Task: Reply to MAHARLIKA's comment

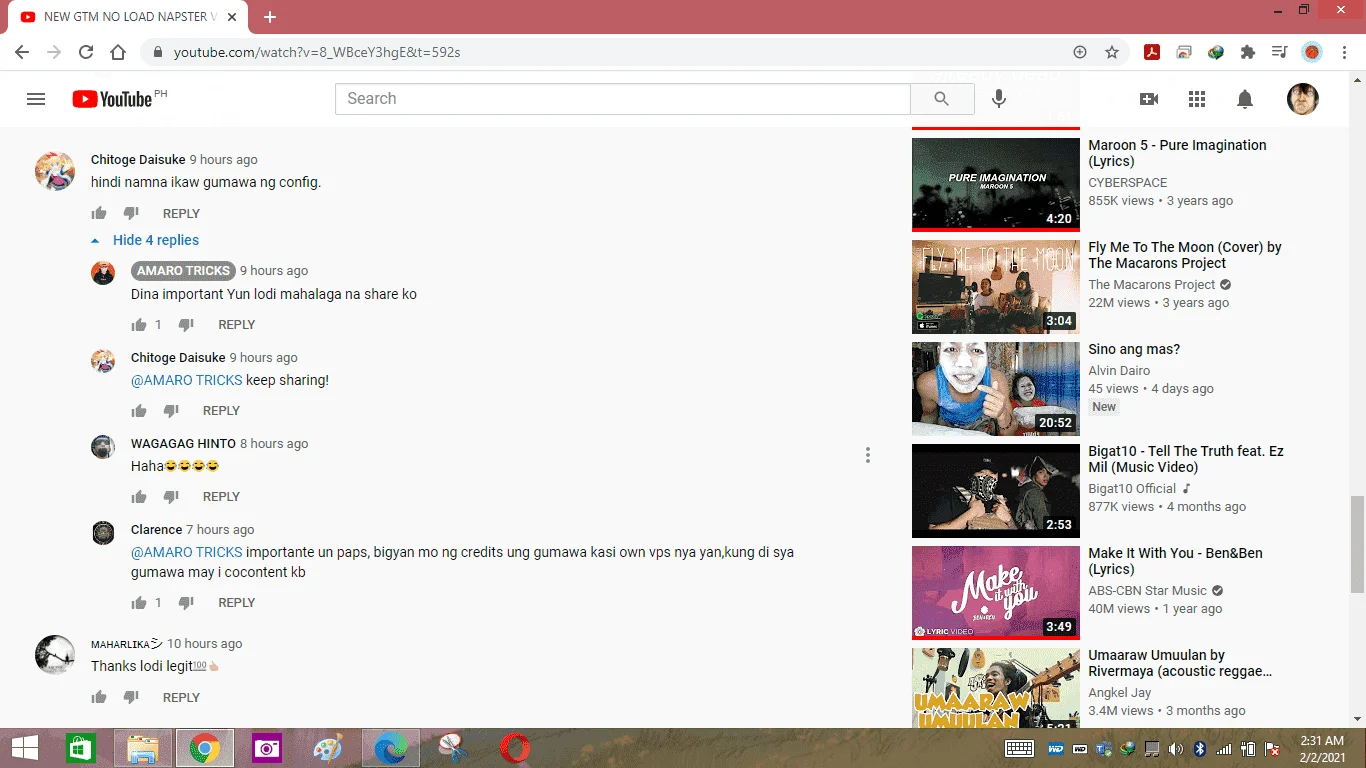Action: pos(181,698)
